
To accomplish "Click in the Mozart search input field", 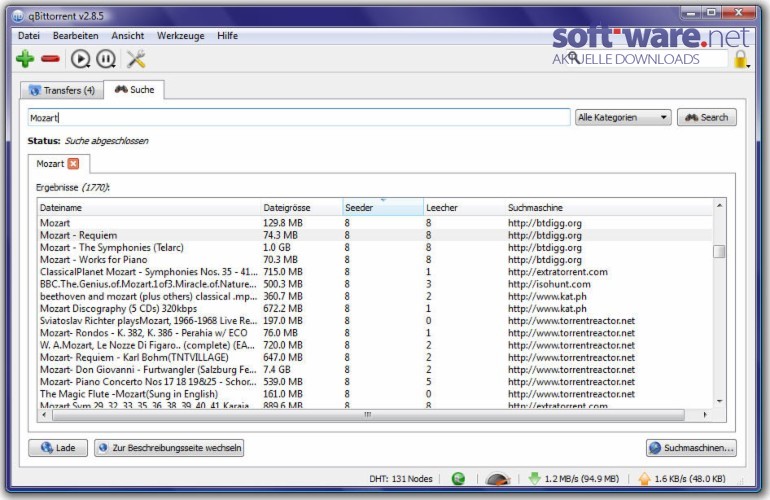I will 299,117.
